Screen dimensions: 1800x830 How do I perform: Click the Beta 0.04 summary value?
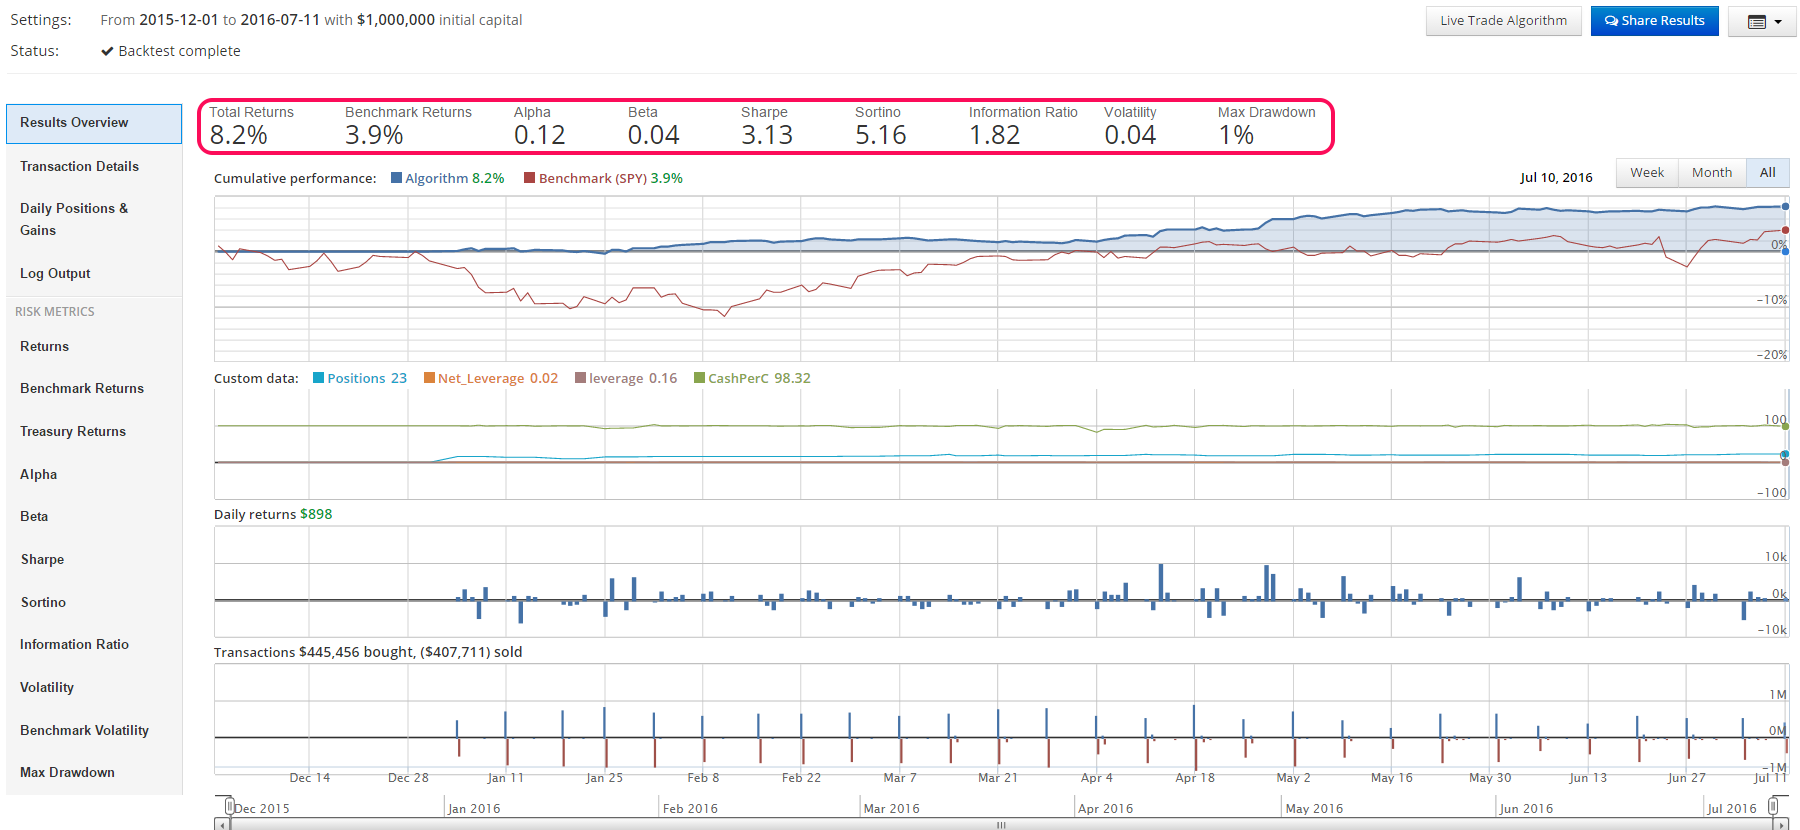[654, 135]
